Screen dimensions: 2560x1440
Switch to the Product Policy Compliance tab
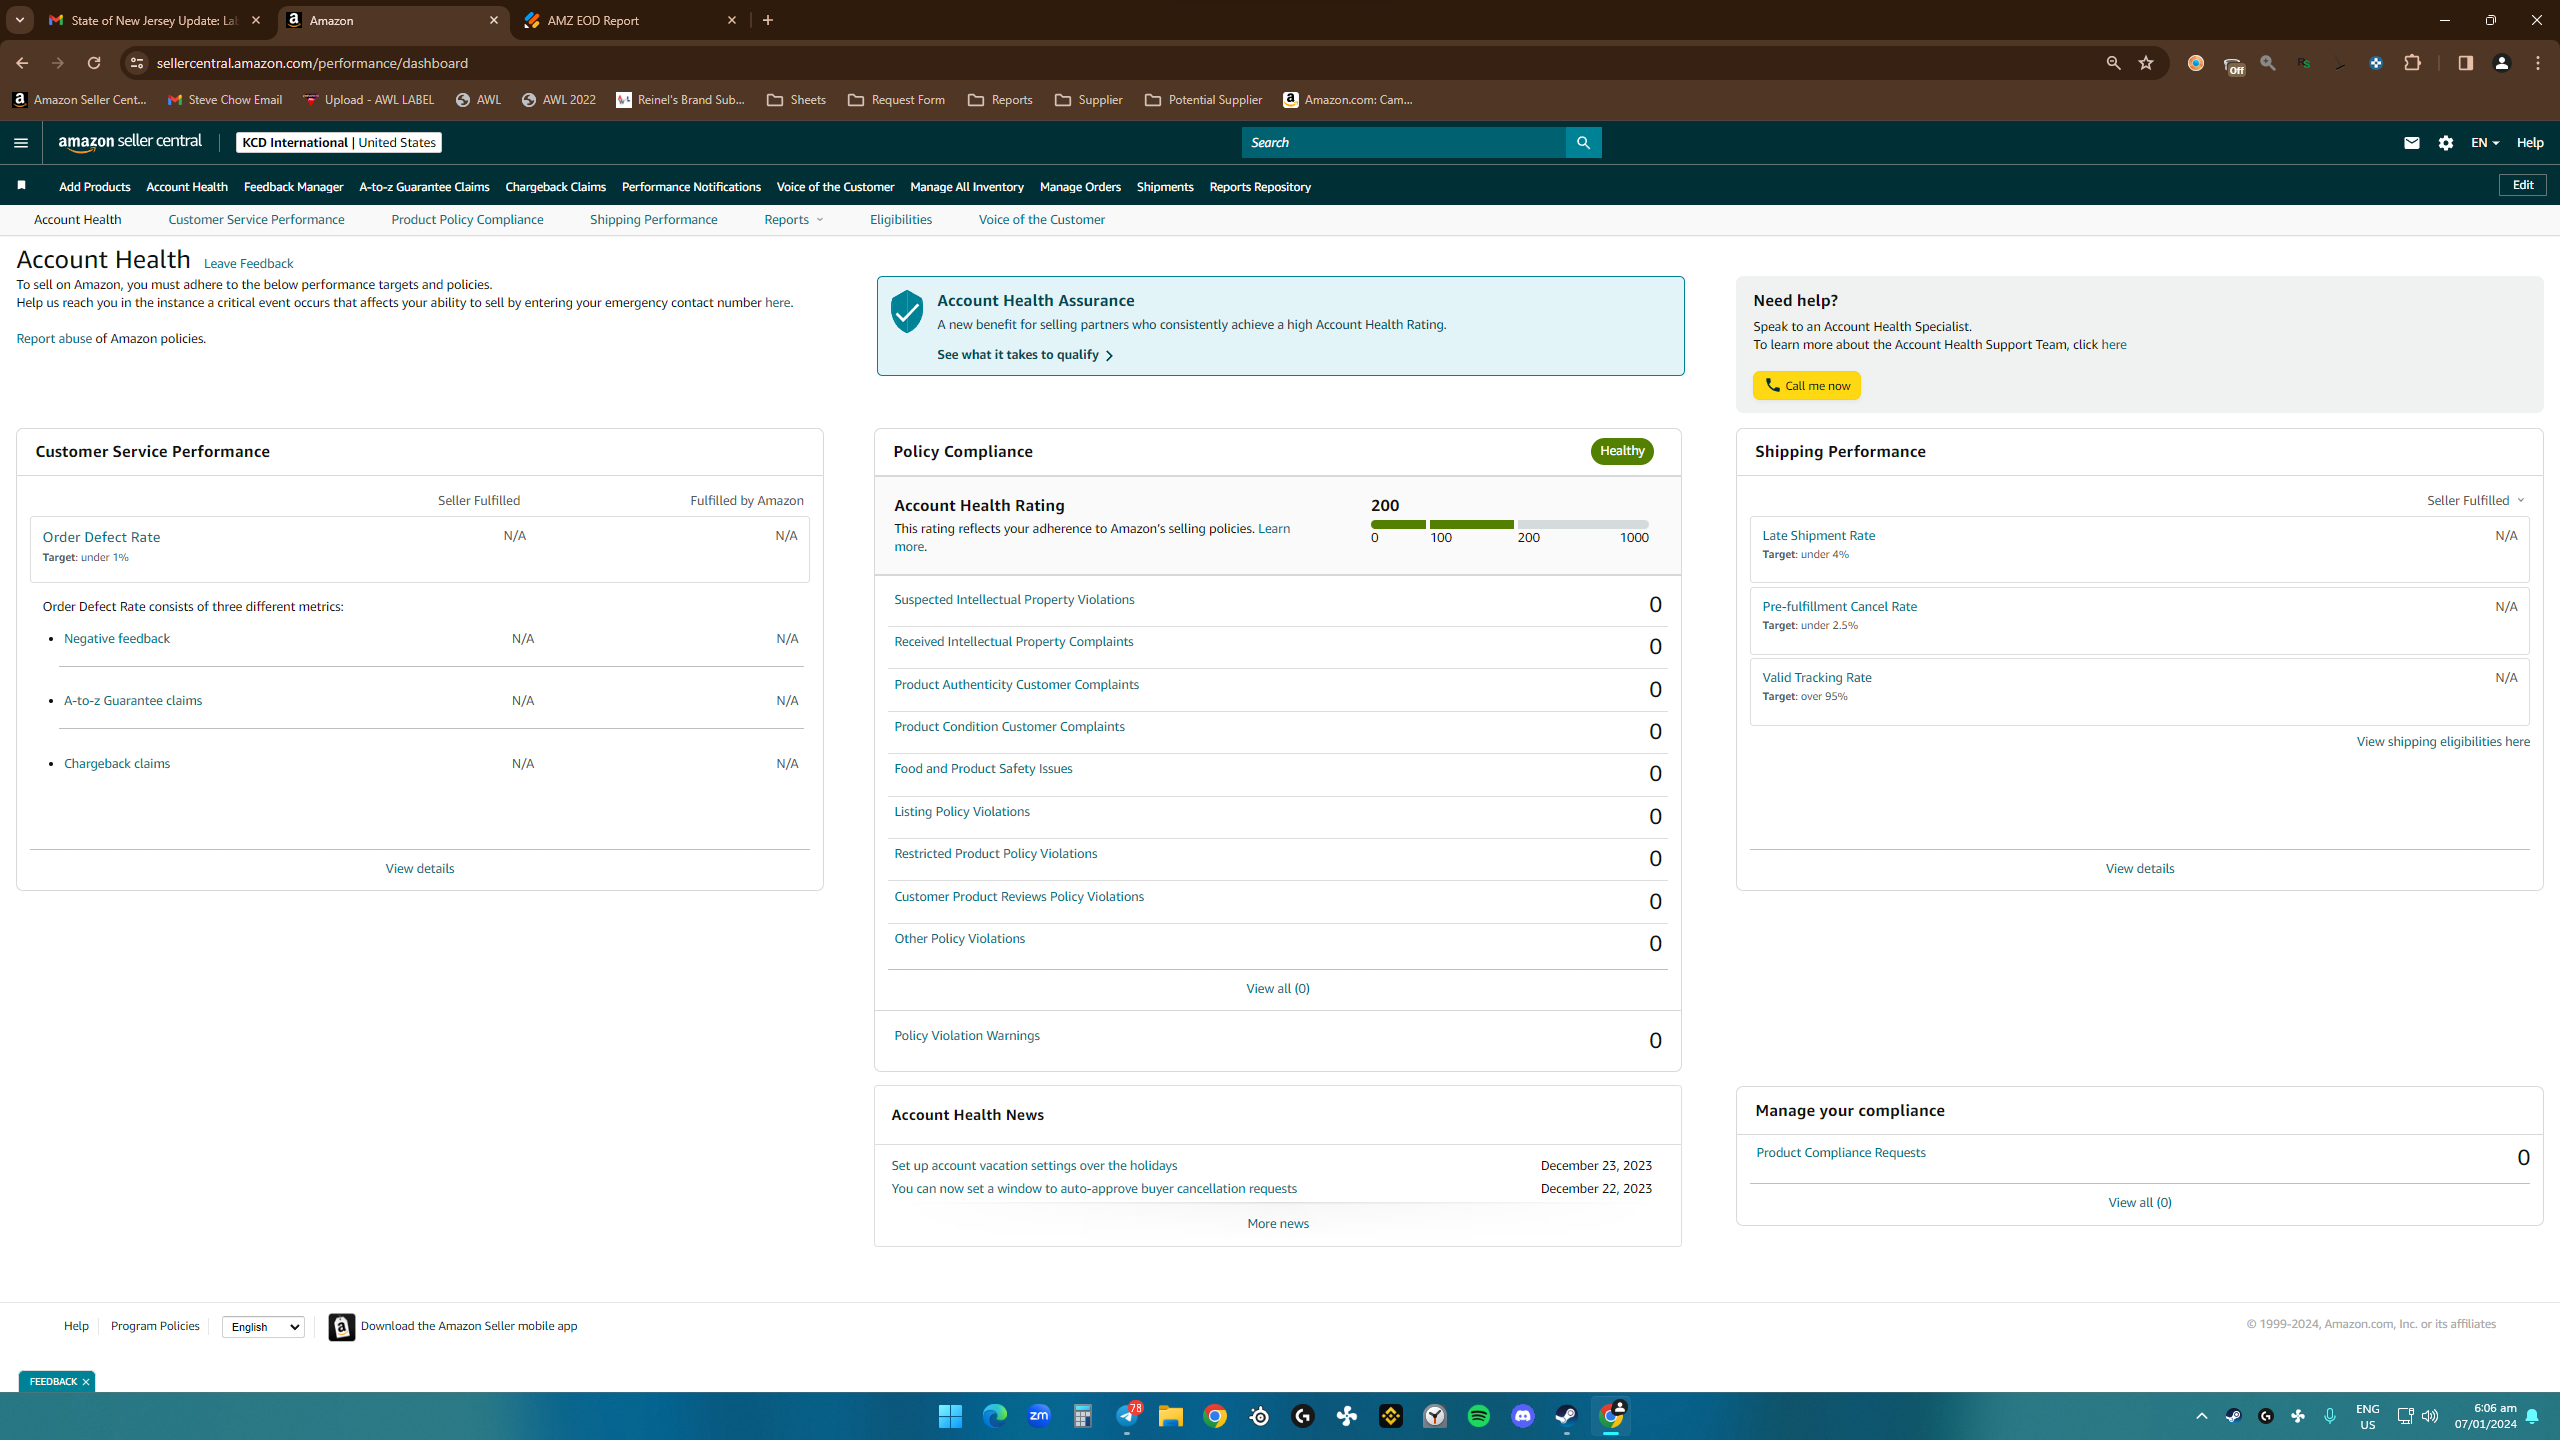coord(467,220)
